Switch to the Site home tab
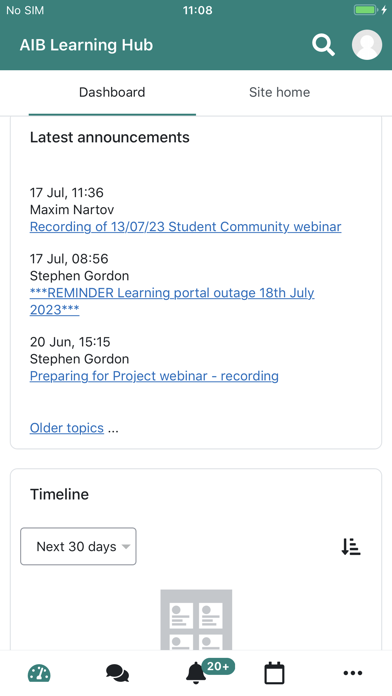The width and height of the screenshot is (392, 696). click(x=279, y=92)
